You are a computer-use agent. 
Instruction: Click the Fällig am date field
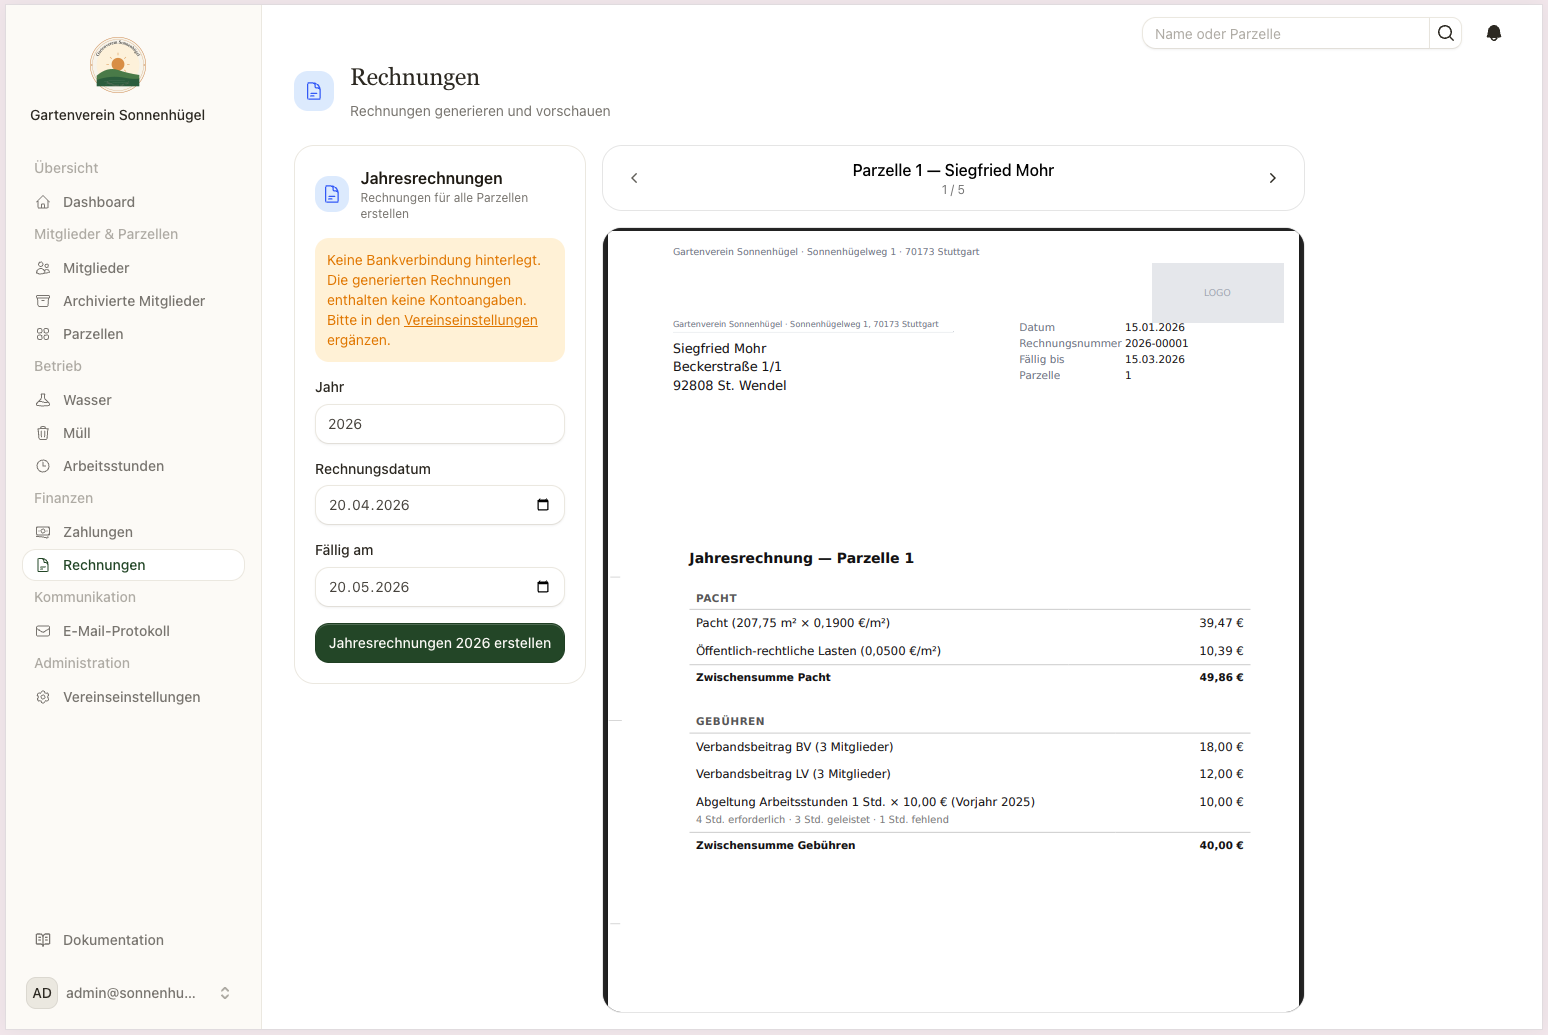pyautogui.click(x=440, y=587)
